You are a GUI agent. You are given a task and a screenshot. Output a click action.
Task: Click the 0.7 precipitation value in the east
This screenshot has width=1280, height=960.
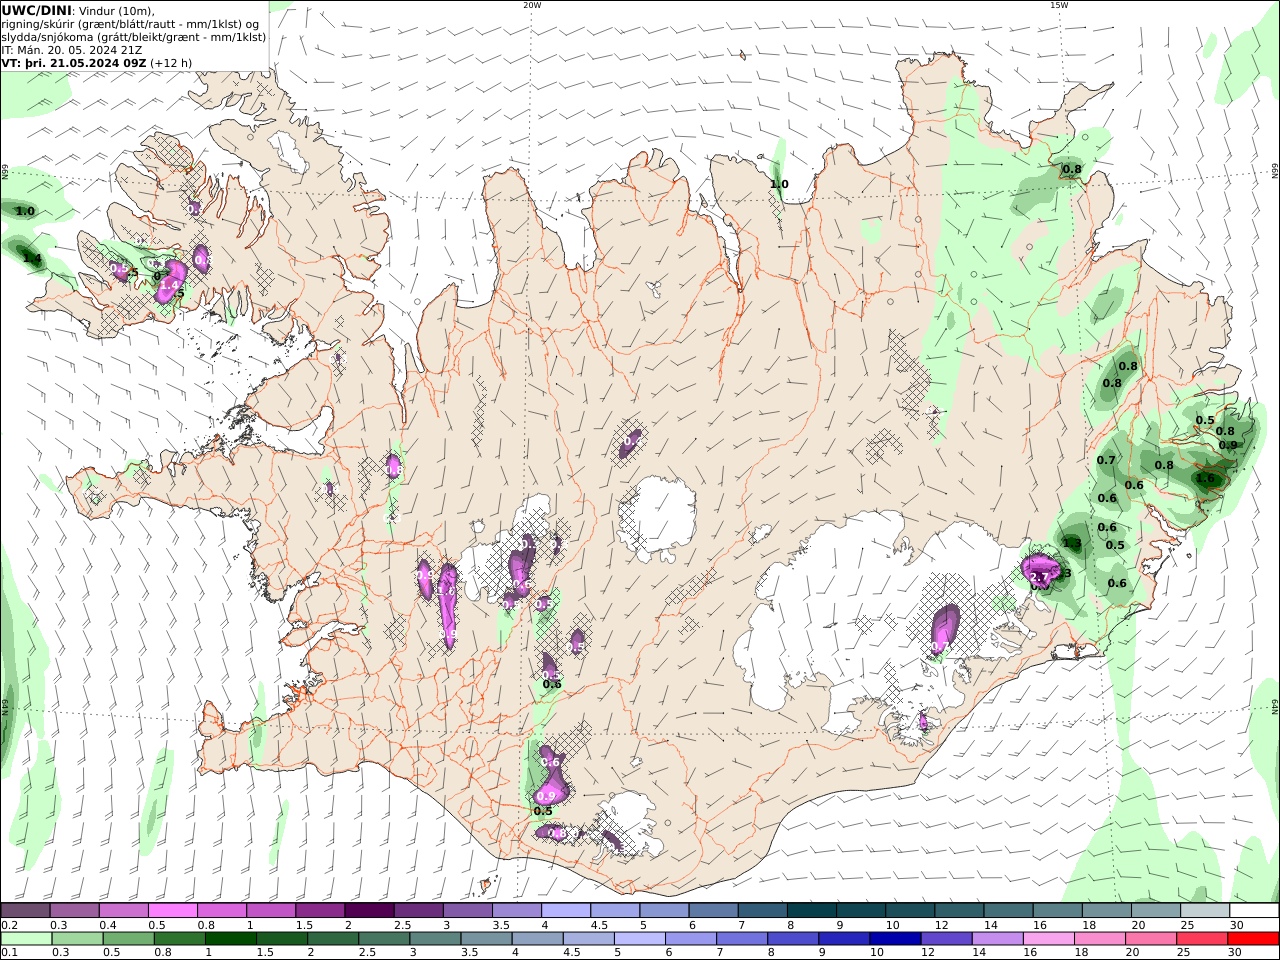tap(1106, 461)
